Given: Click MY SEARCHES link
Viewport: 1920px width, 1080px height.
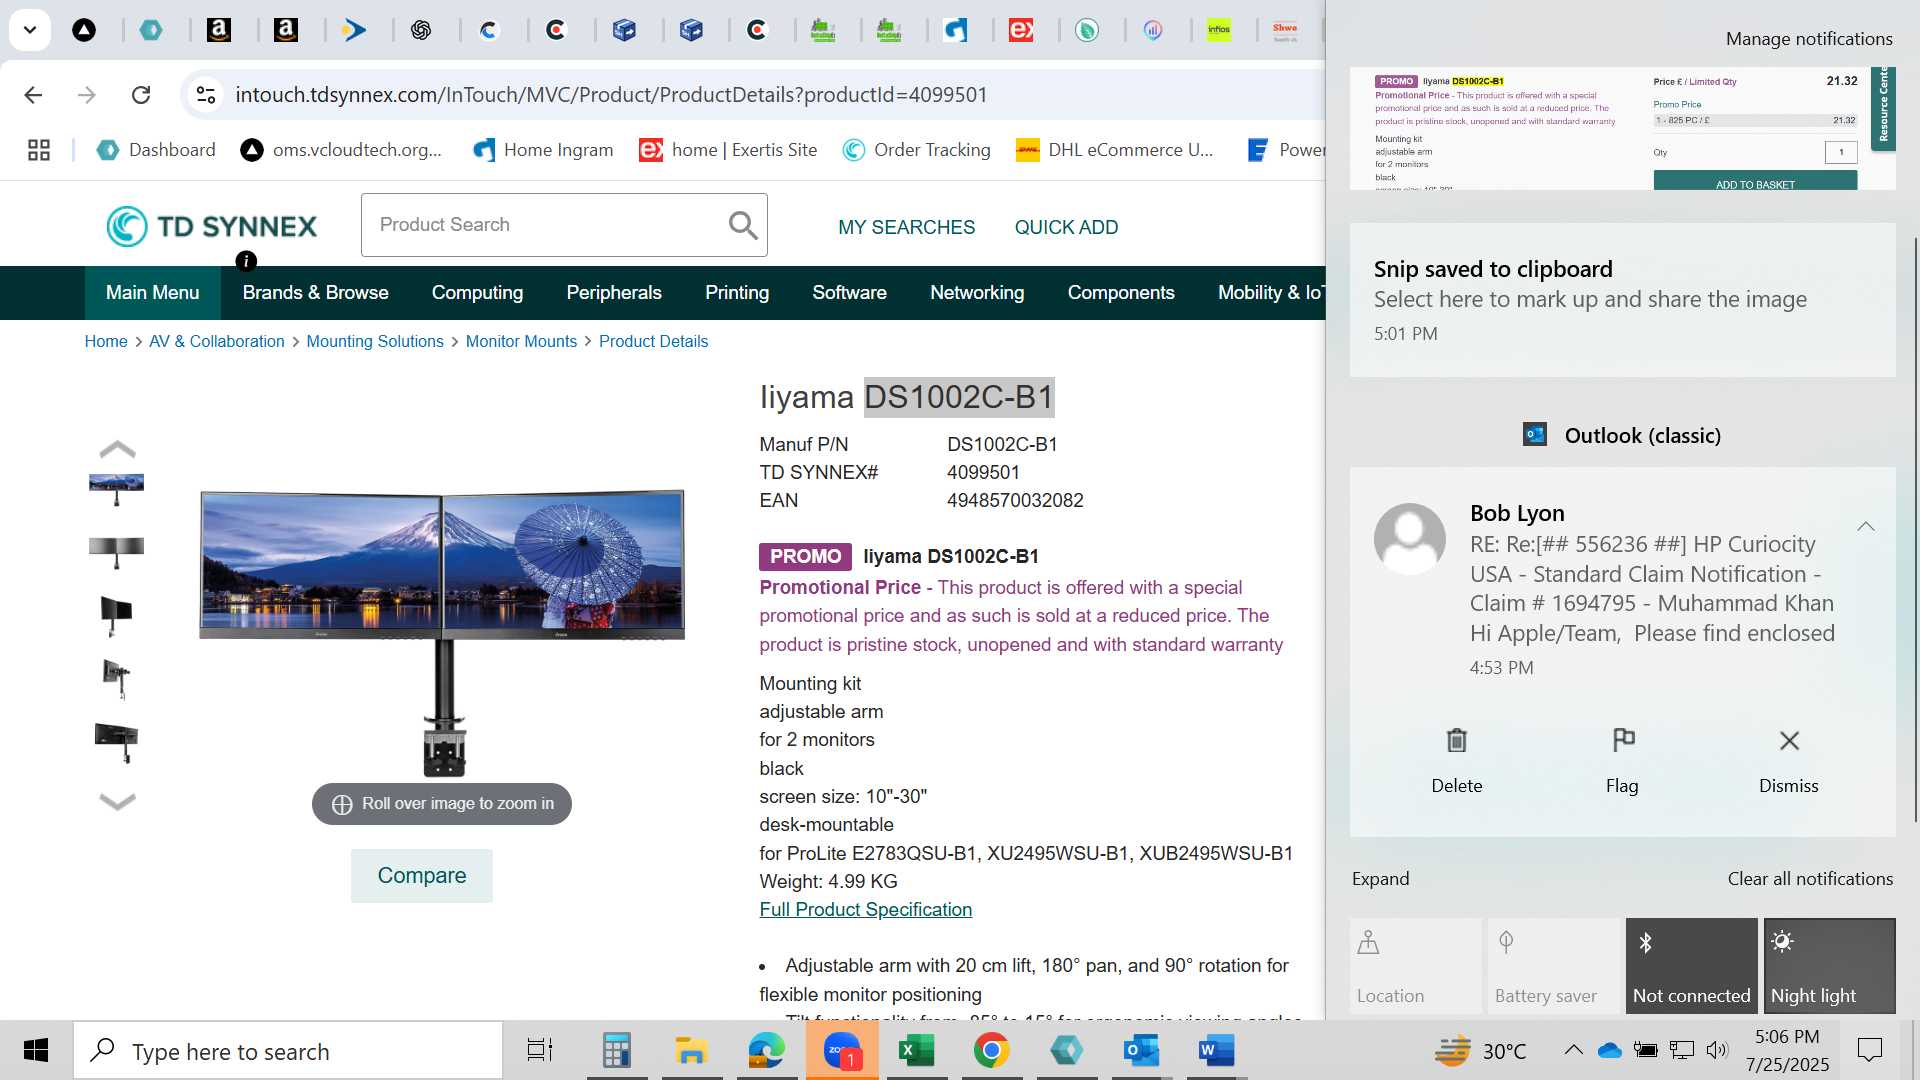Looking at the screenshot, I should (x=906, y=227).
